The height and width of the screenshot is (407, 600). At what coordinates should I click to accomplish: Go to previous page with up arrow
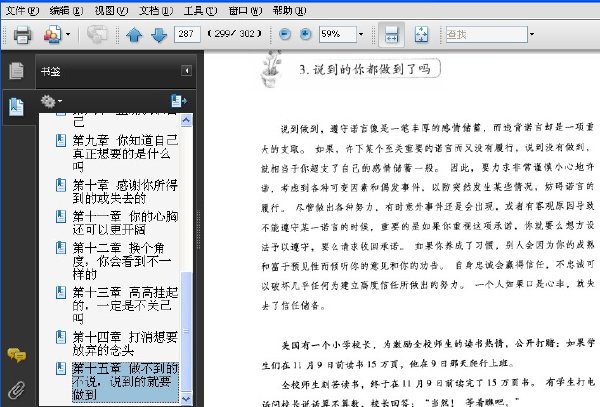pyautogui.click(x=134, y=35)
